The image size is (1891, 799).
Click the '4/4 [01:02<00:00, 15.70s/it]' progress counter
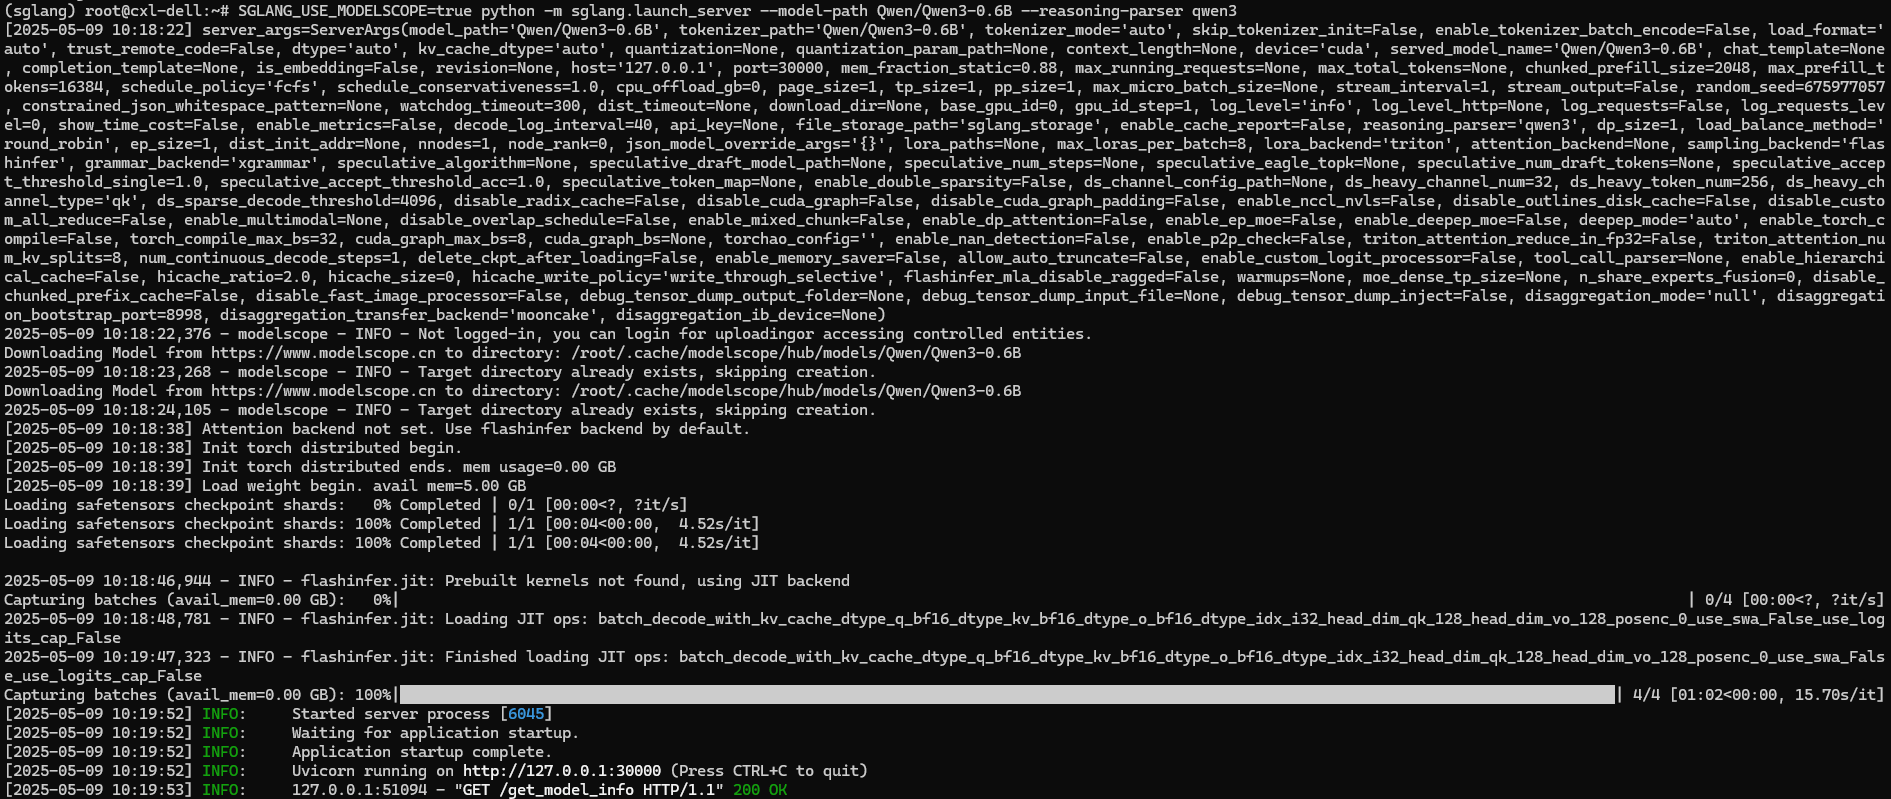[1758, 695]
